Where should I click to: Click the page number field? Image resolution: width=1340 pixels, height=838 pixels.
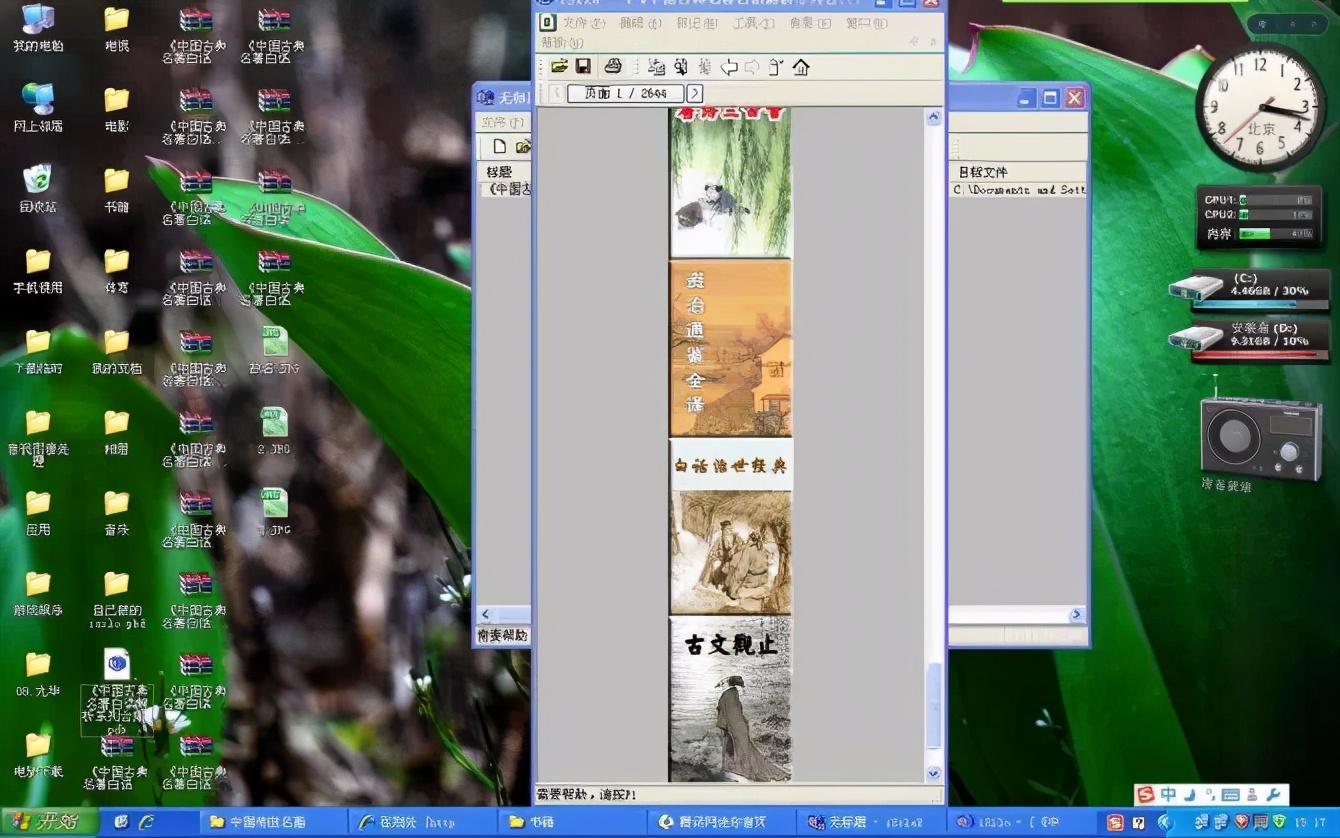coord(625,93)
